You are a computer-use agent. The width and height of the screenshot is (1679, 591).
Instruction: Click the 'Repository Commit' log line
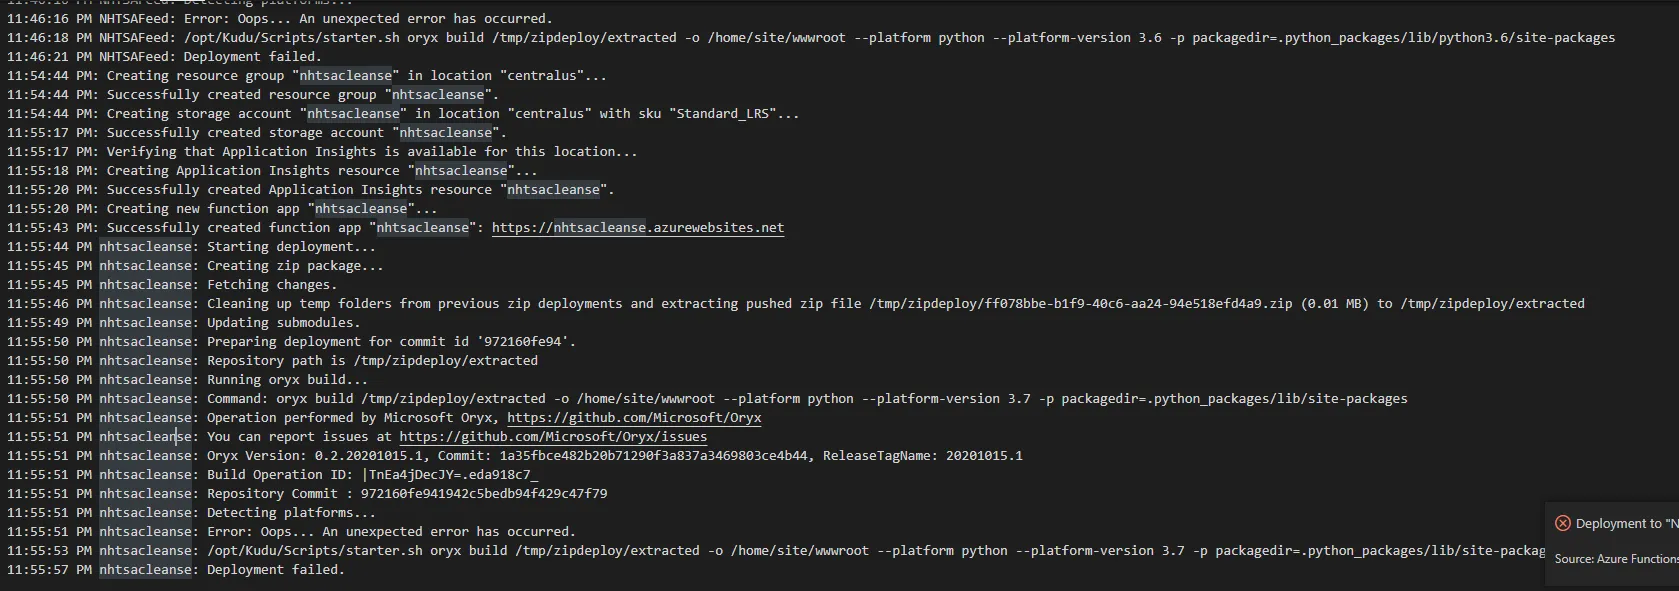[x=406, y=494]
